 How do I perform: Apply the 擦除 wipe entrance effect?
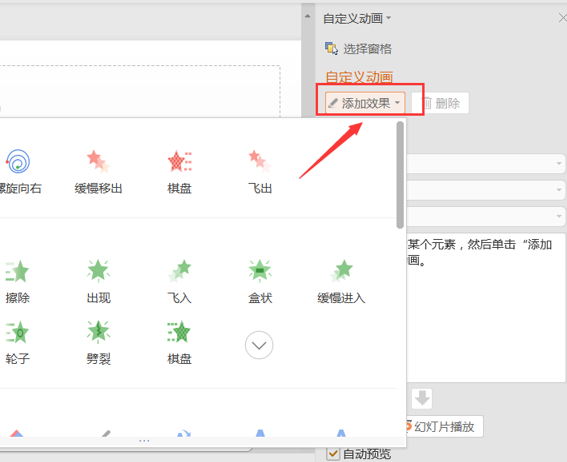click(x=17, y=282)
